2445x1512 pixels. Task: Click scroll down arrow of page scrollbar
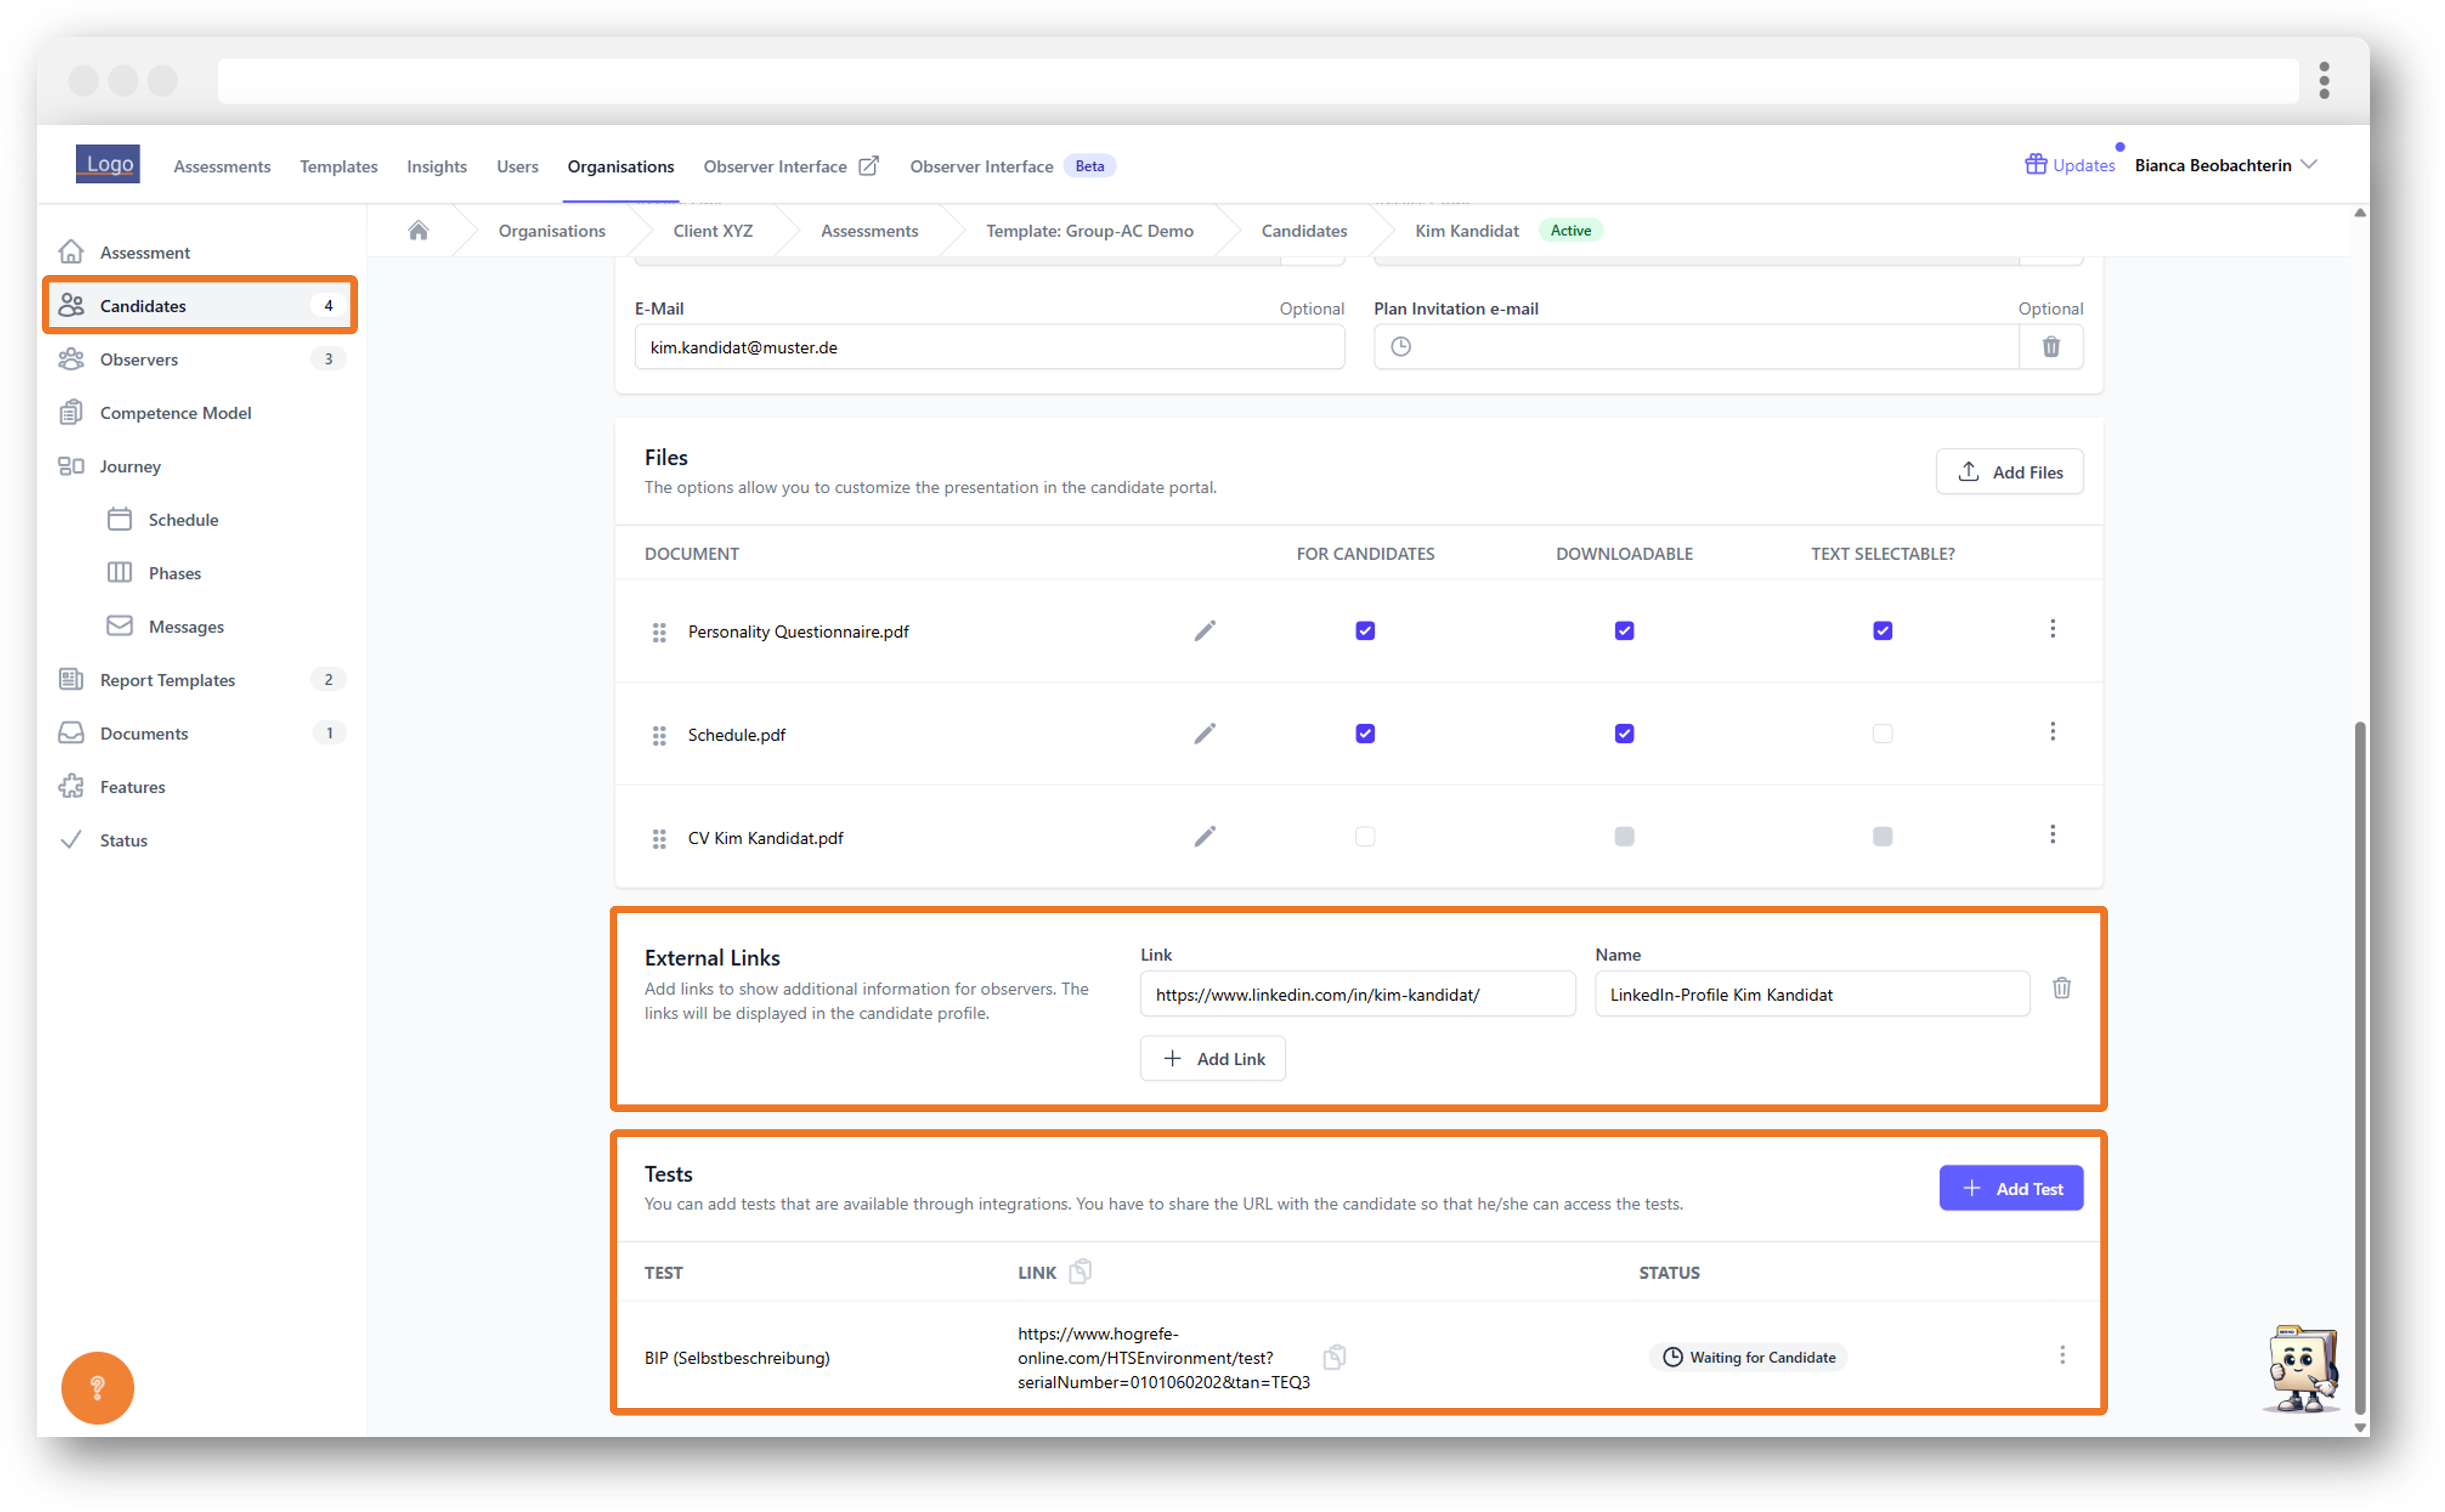(2359, 1427)
